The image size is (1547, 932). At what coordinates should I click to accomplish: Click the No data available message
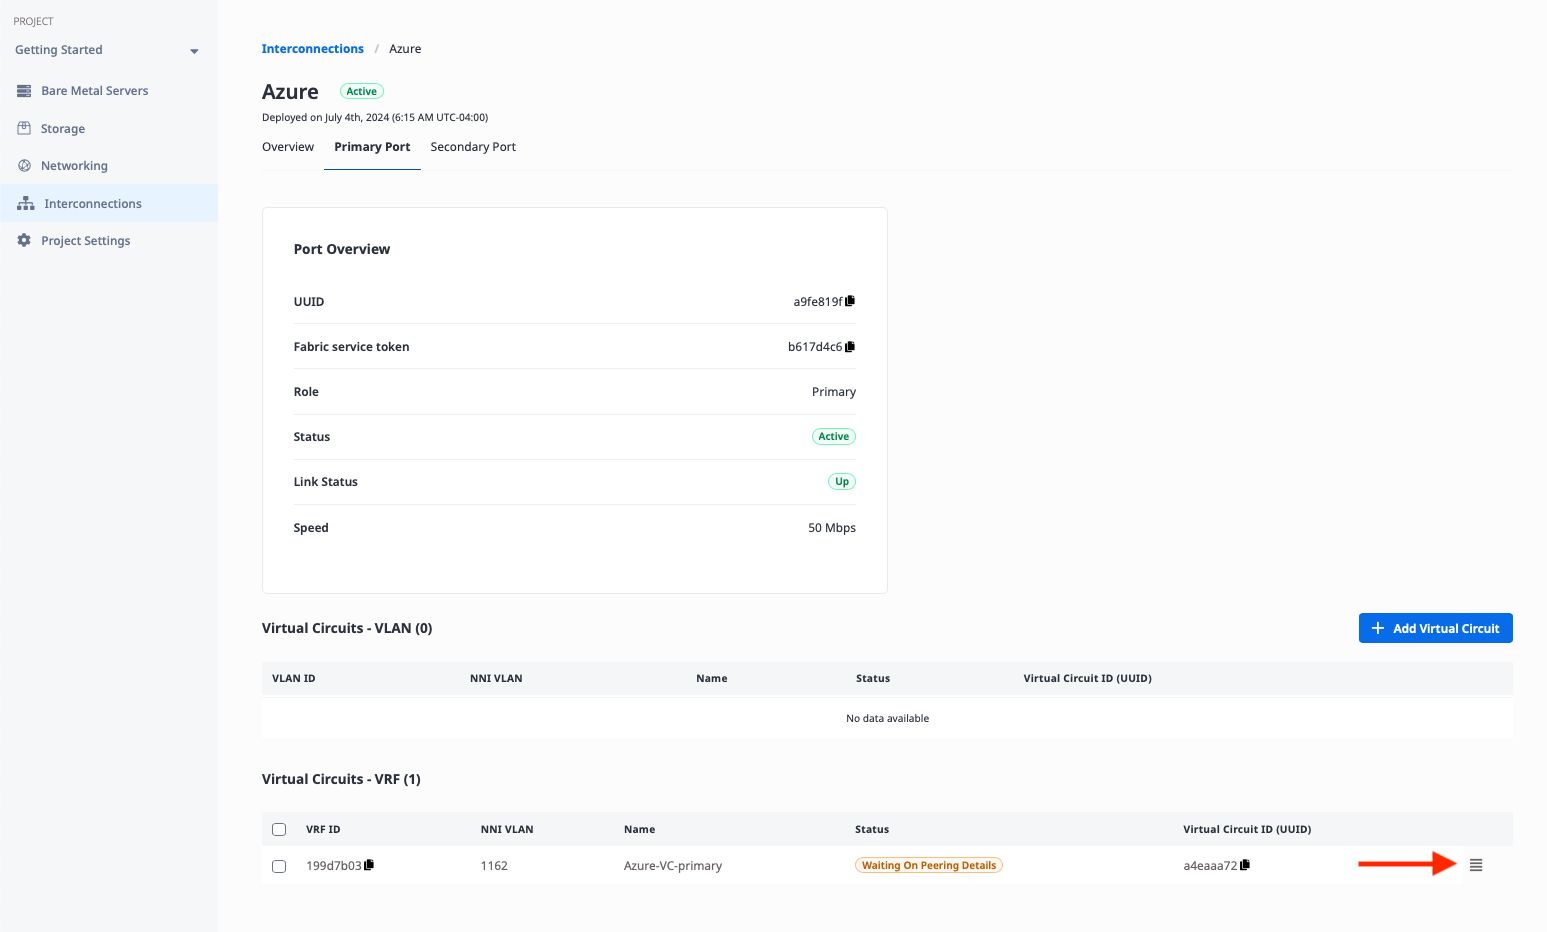click(x=888, y=718)
